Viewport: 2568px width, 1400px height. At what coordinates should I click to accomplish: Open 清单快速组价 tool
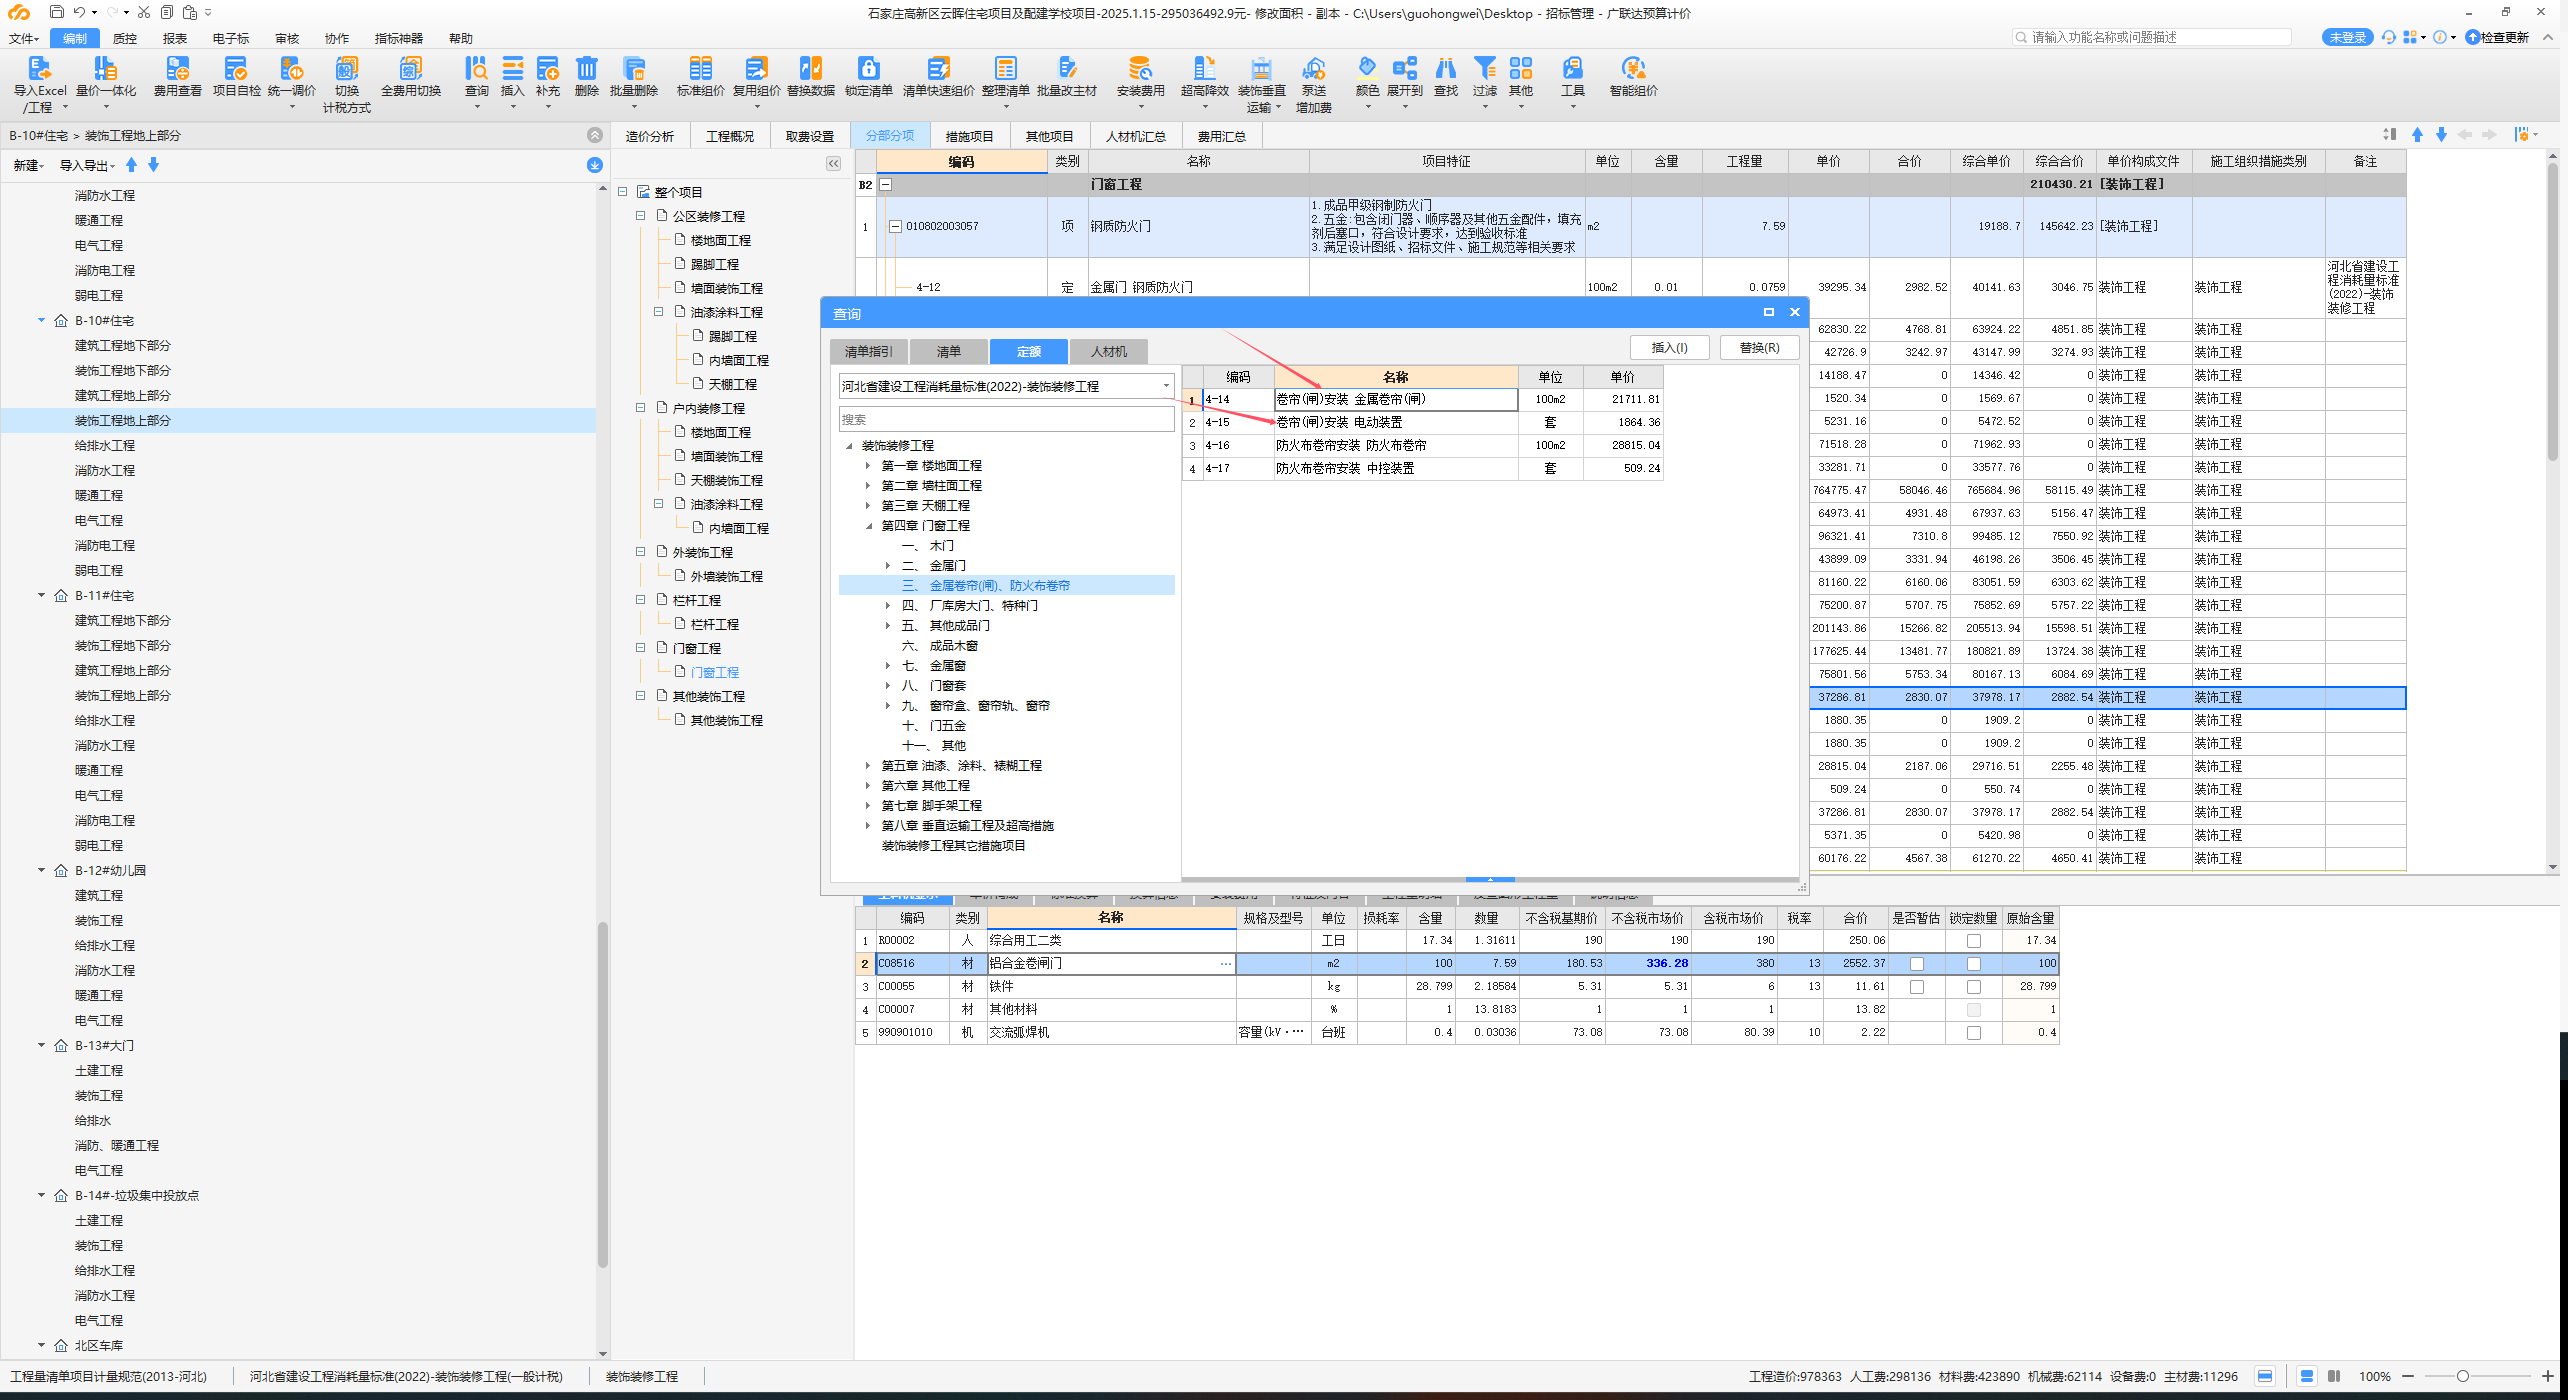coord(939,76)
